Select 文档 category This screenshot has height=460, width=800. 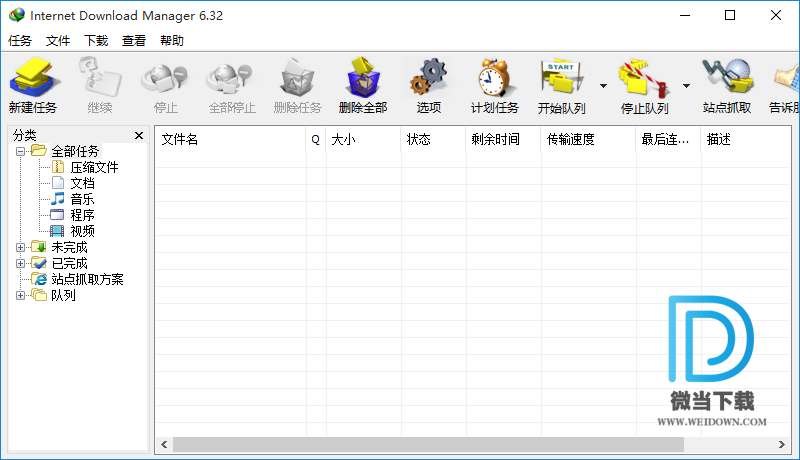(x=82, y=183)
